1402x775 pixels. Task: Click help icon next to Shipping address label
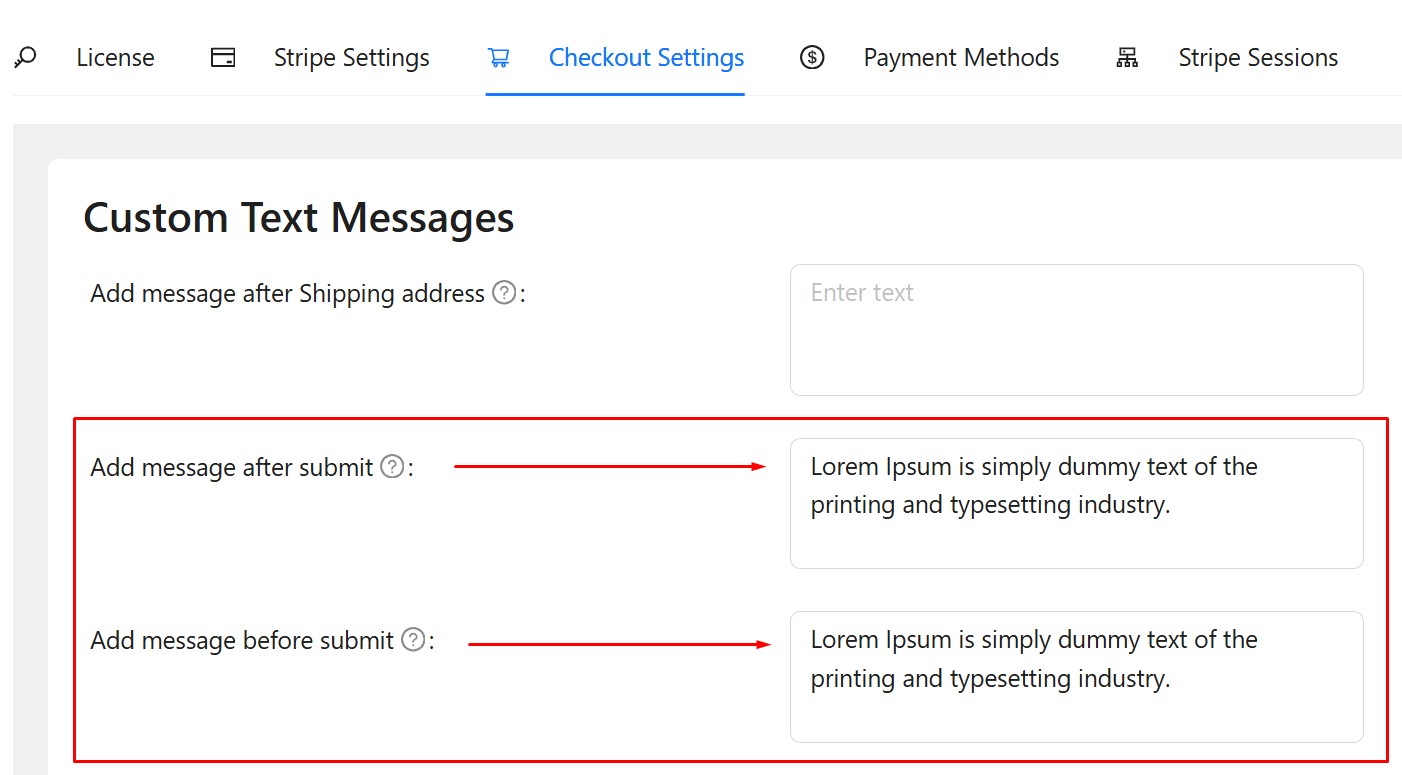(x=505, y=293)
